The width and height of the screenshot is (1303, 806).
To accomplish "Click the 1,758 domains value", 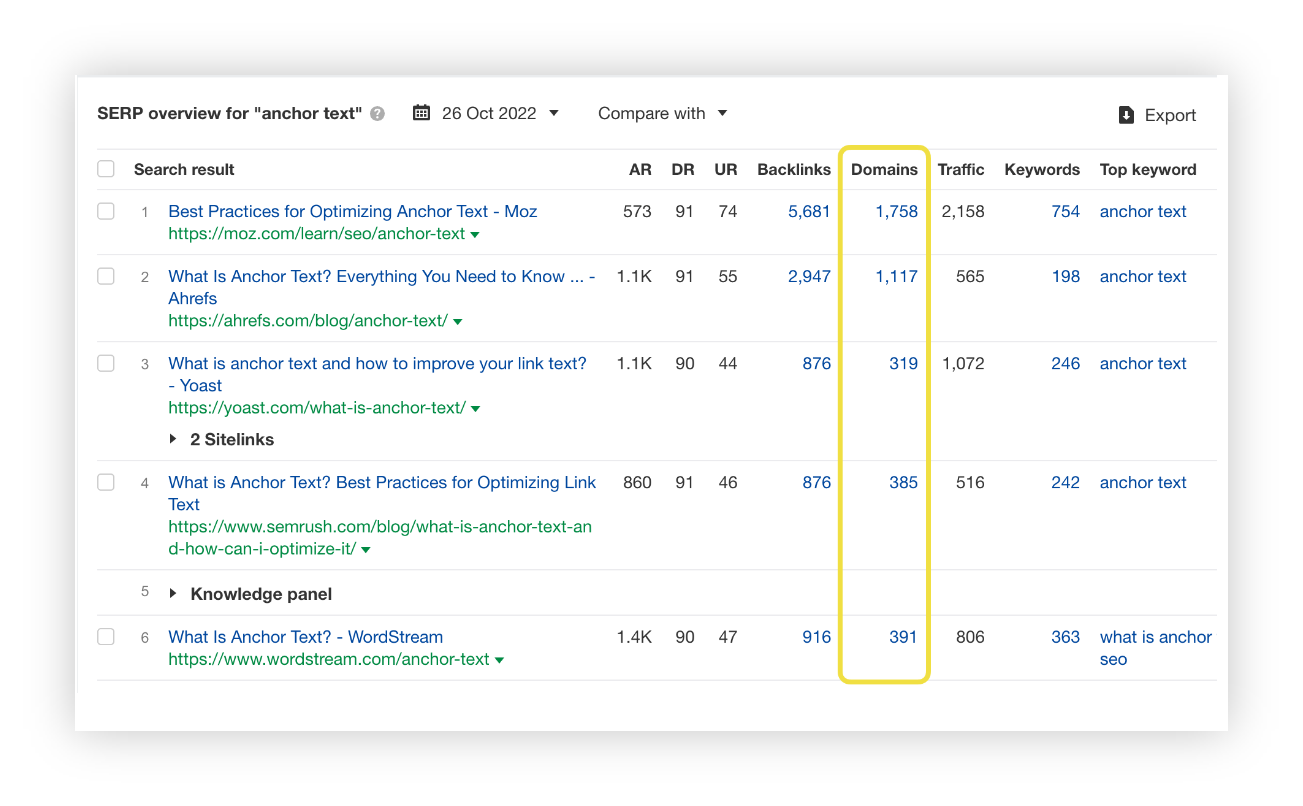I will [x=899, y=211].
